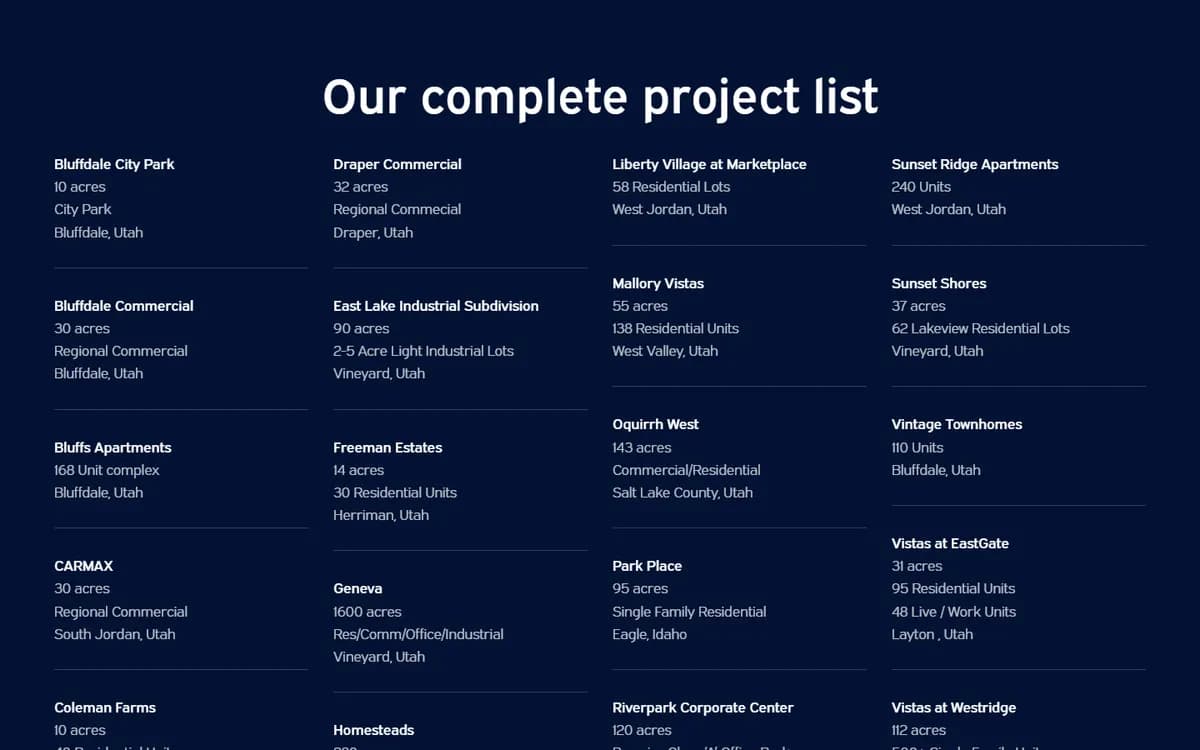Click 'Vineyard, Utah' under Geneva
The image size is (1200, 750).
coord(379,657)
